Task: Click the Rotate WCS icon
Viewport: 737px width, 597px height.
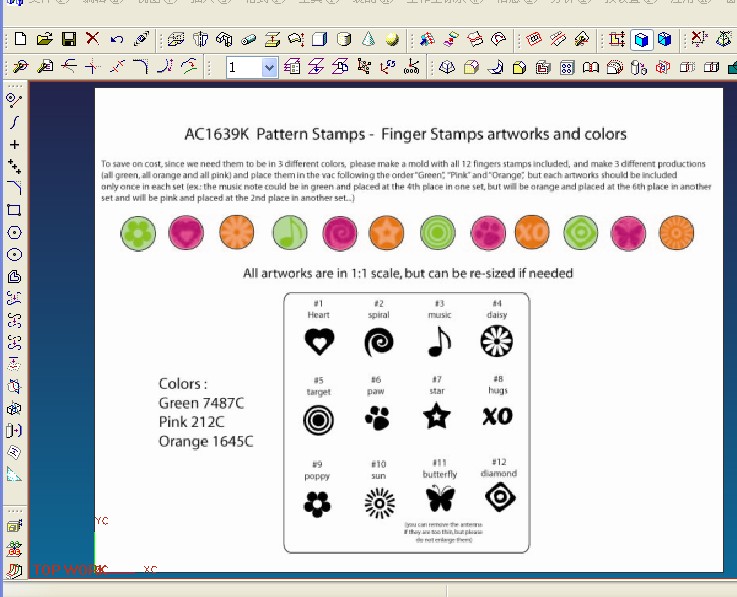Action: [387, 67]
